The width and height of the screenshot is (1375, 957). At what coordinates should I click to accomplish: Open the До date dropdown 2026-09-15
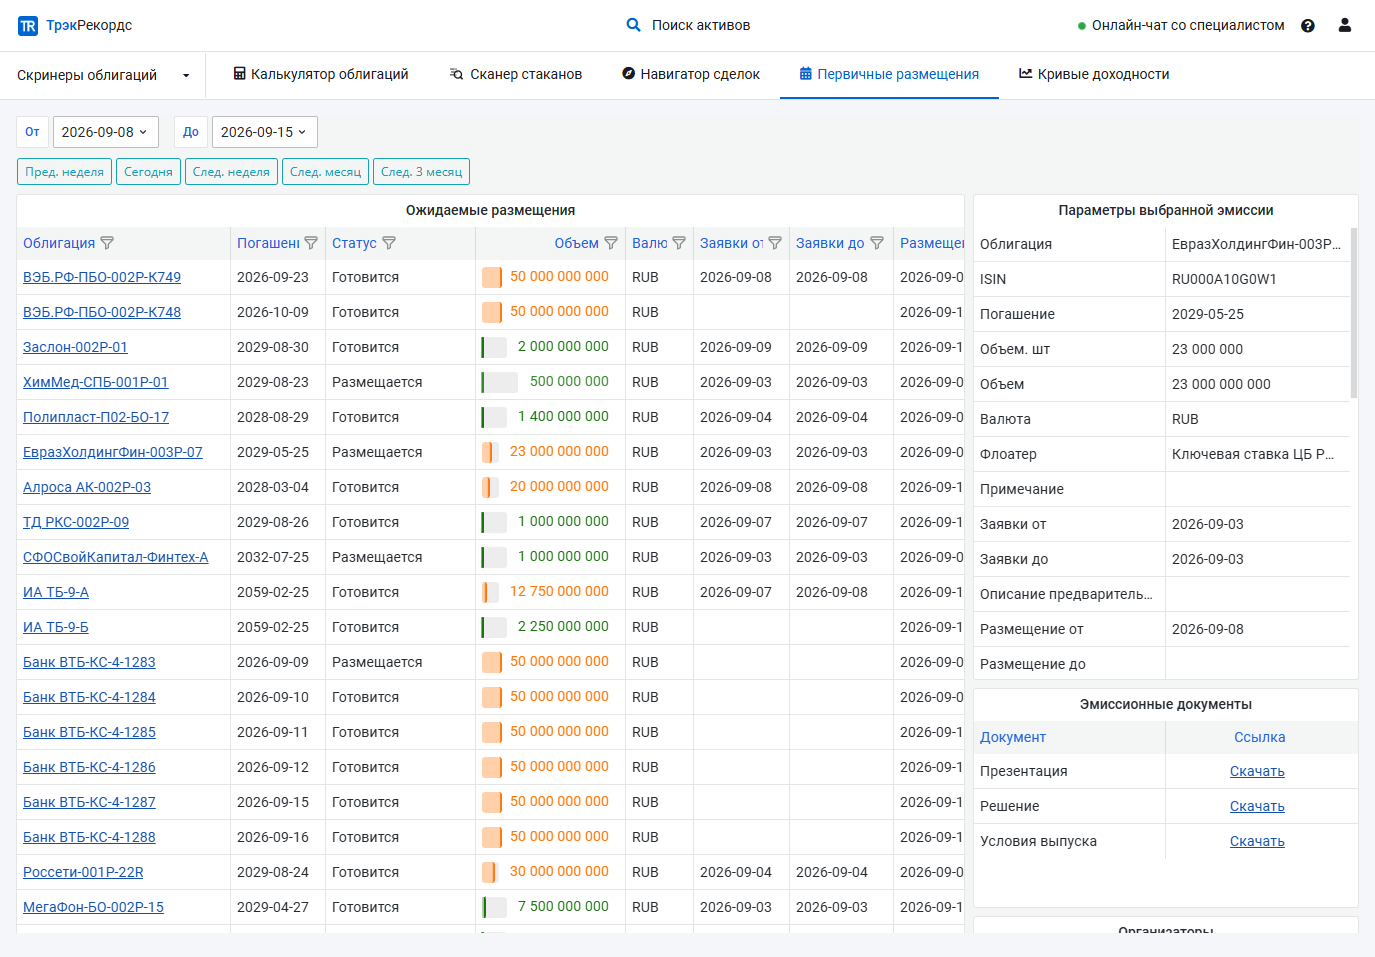click(x=264, y=132)
